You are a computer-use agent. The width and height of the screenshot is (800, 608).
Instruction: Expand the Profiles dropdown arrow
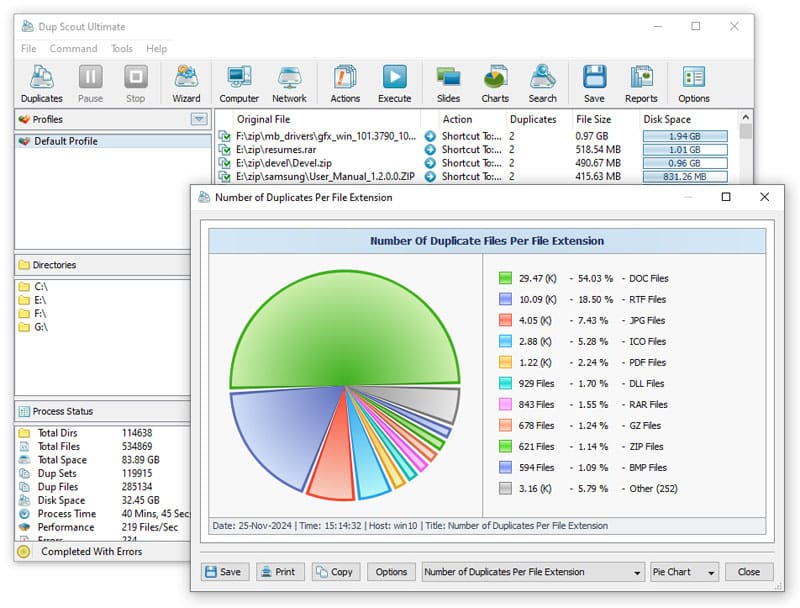tap(199, 119)
